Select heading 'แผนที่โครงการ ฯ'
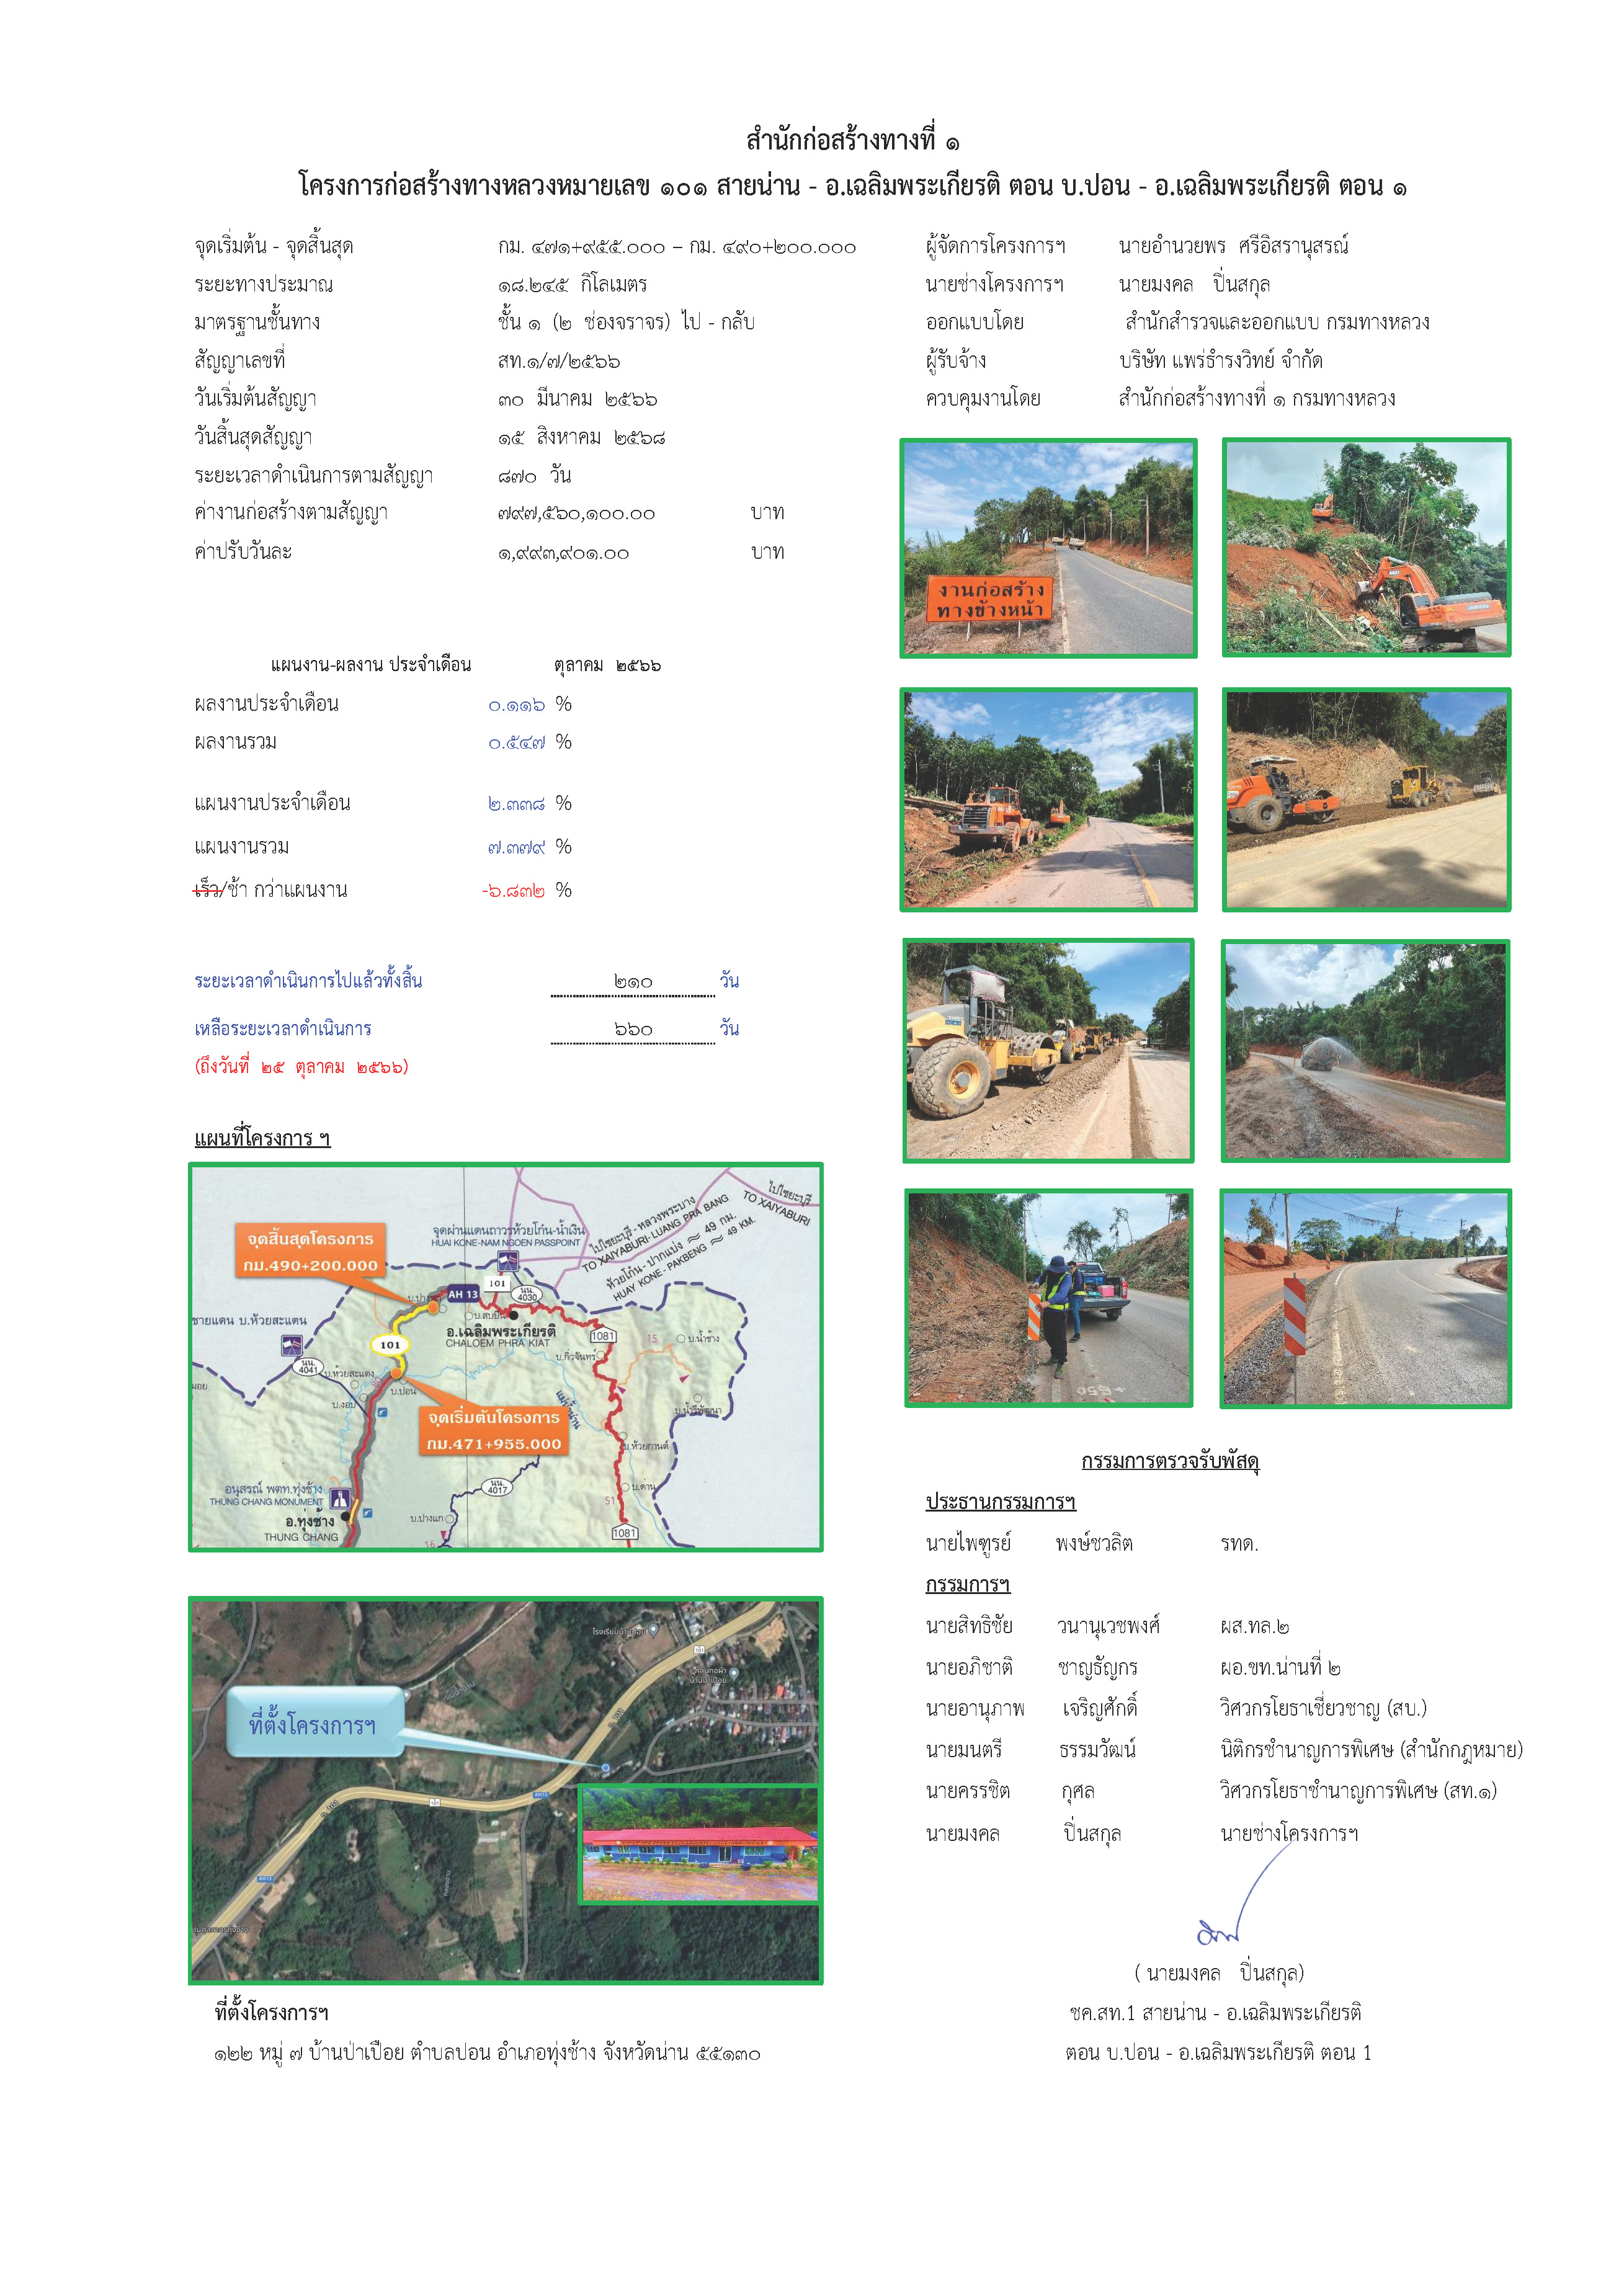 (262, 1138)
